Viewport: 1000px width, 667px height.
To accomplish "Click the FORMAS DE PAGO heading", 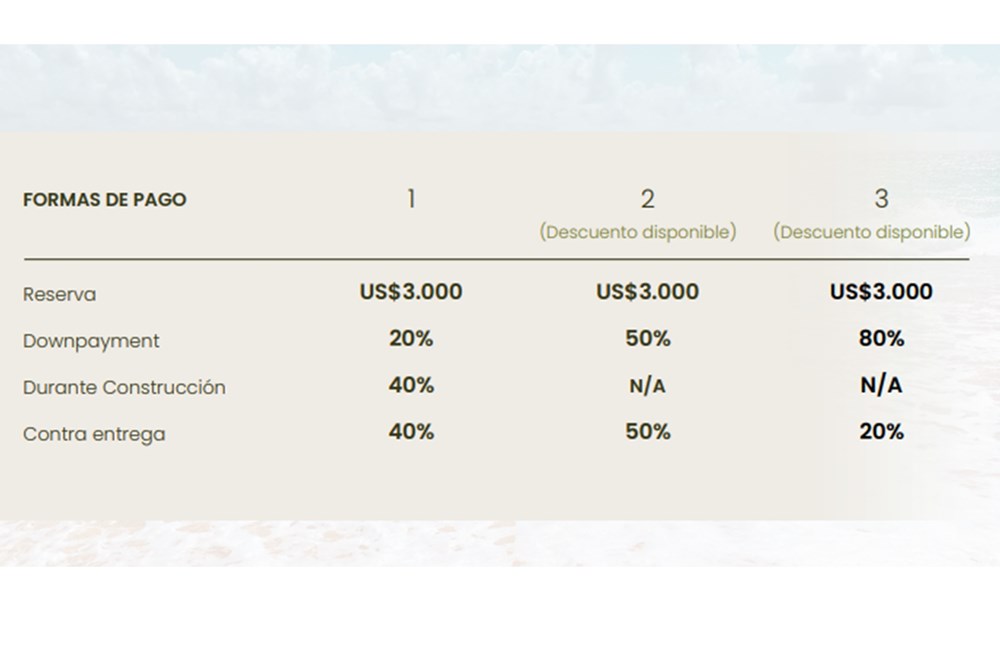I will (104, 199).
